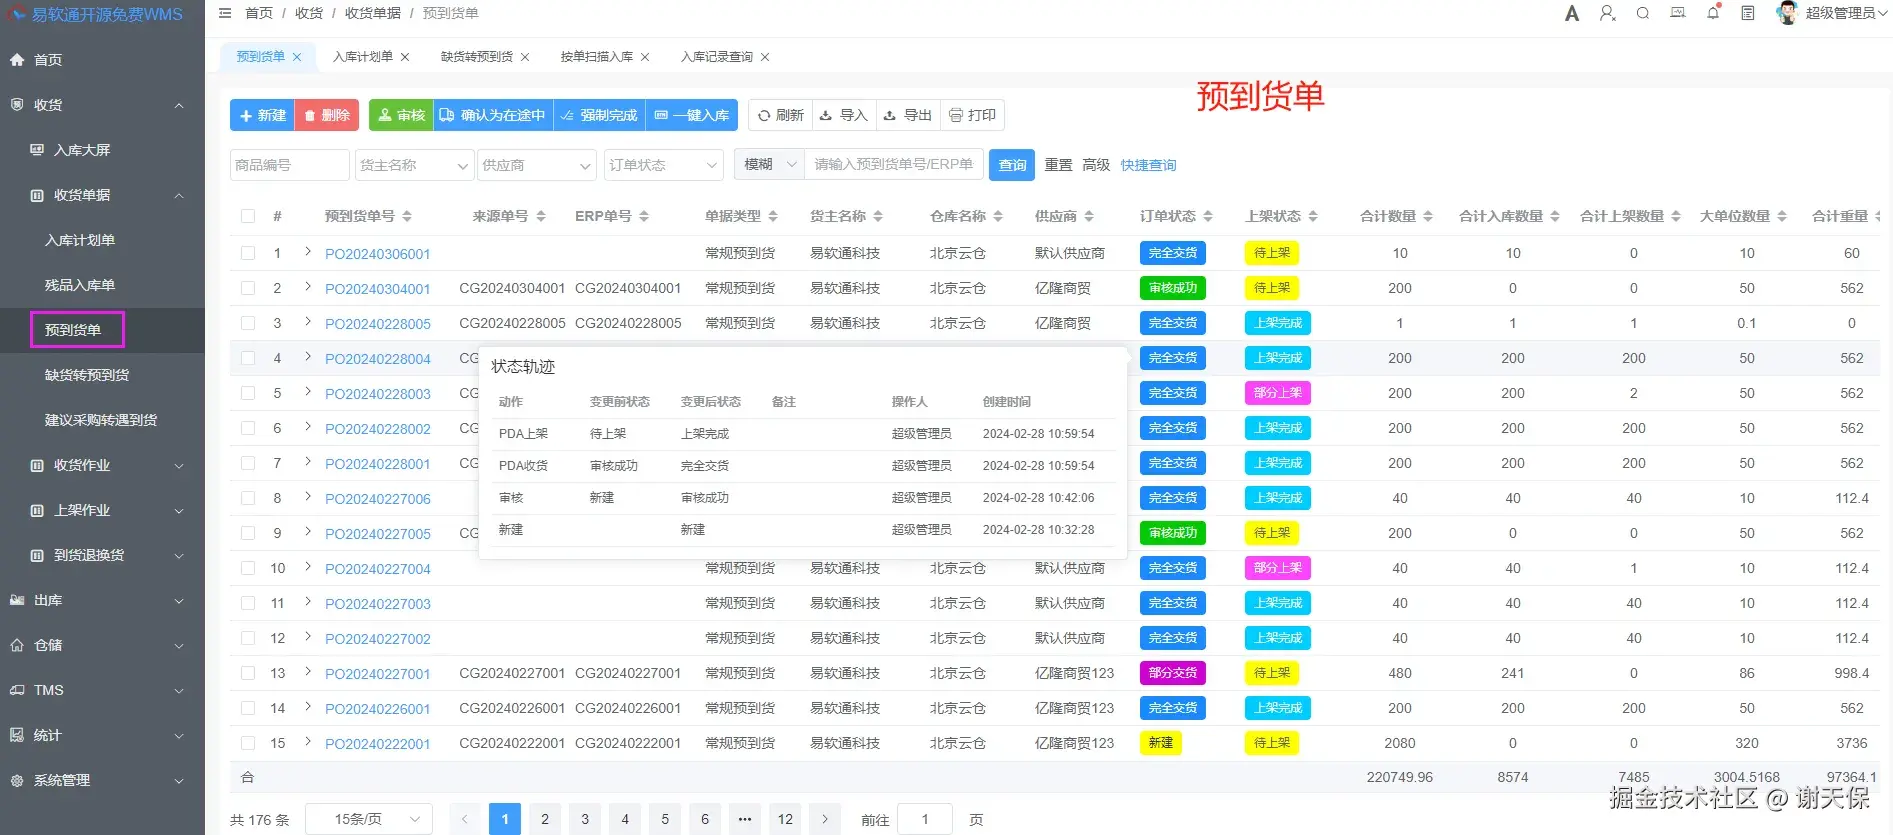
Task: Open the fullscreen monitor icon in the header
Action: coord(1678,13)
